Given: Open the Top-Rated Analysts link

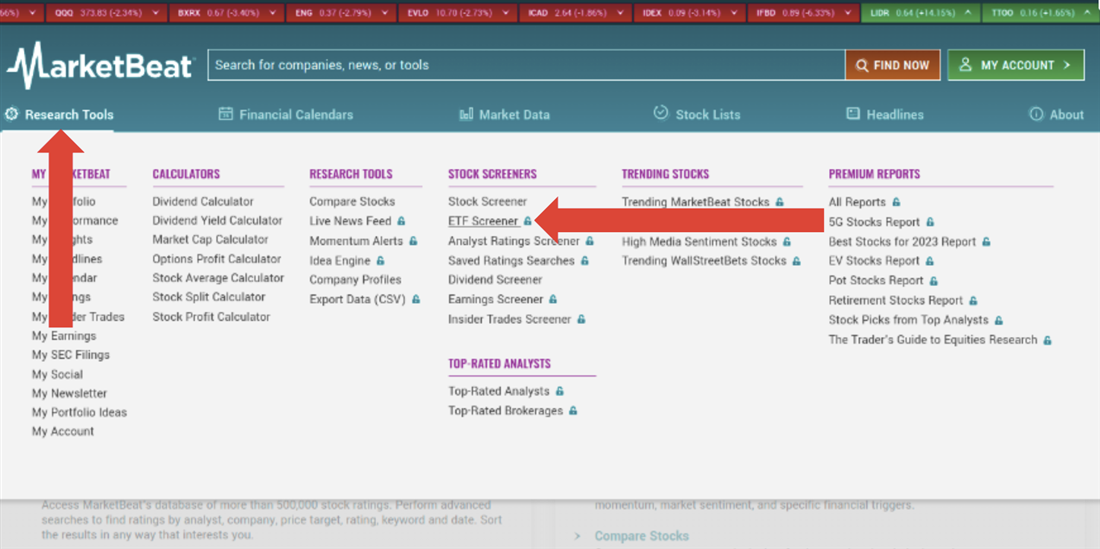Looking at the screenshot, I should coord(498,391).
